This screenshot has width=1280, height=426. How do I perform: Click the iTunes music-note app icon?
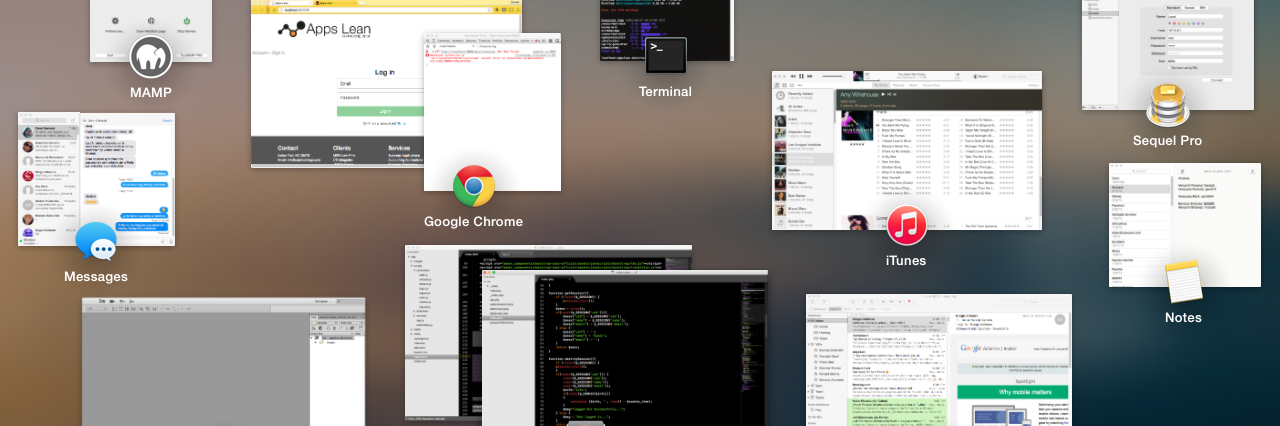(906, 225)
